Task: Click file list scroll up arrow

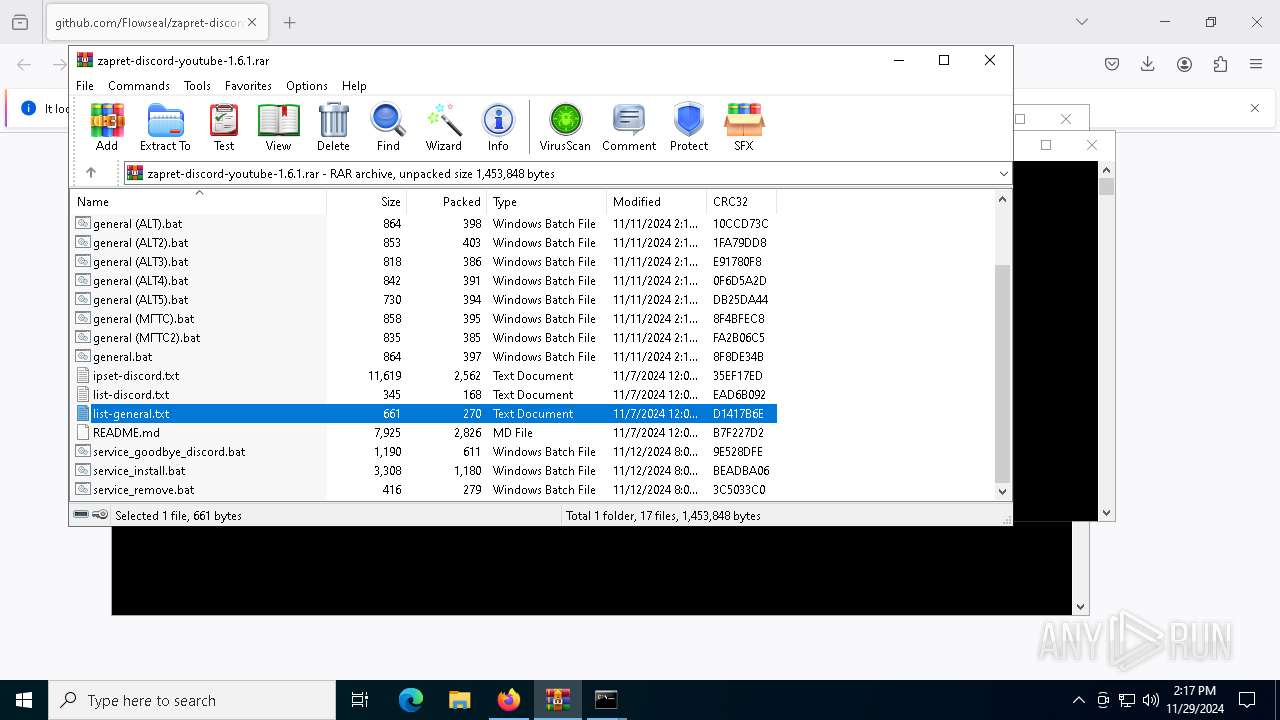Action: (1002, 199)
